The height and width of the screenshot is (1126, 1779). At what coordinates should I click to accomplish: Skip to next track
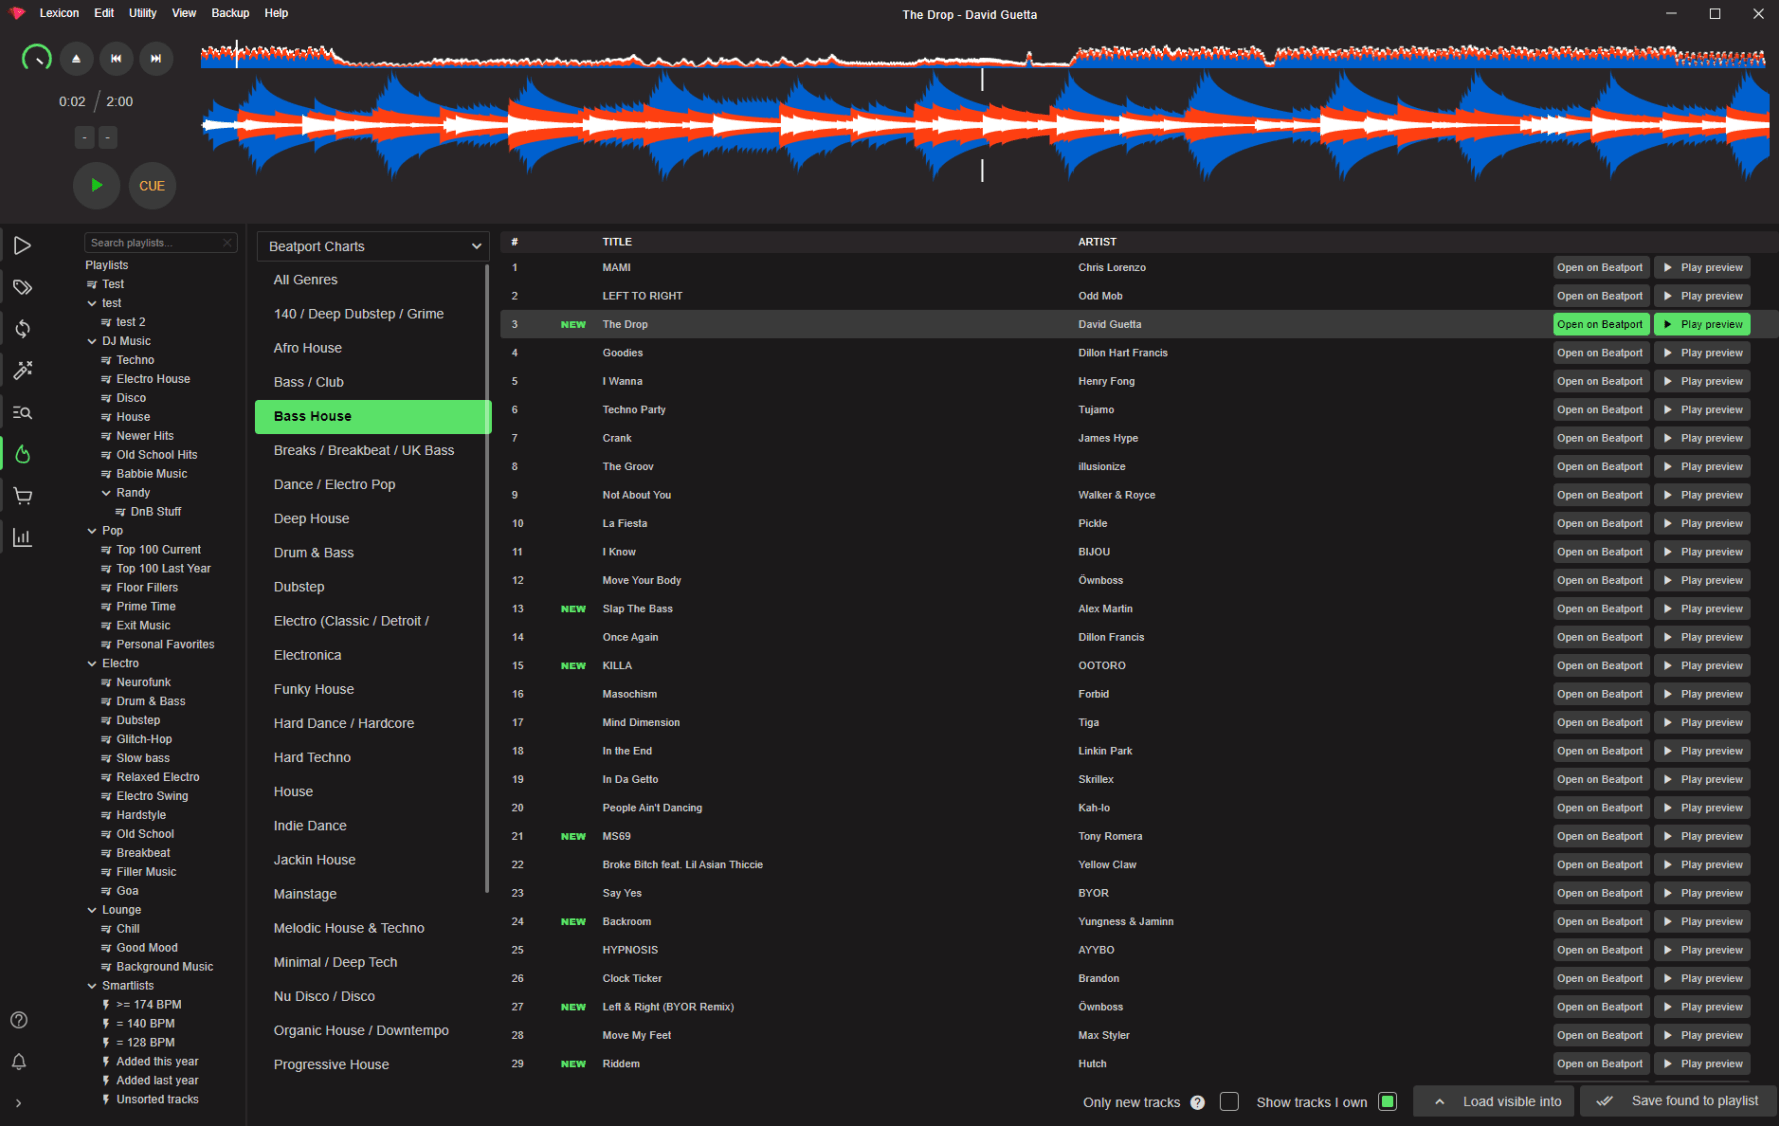(156, 59)
